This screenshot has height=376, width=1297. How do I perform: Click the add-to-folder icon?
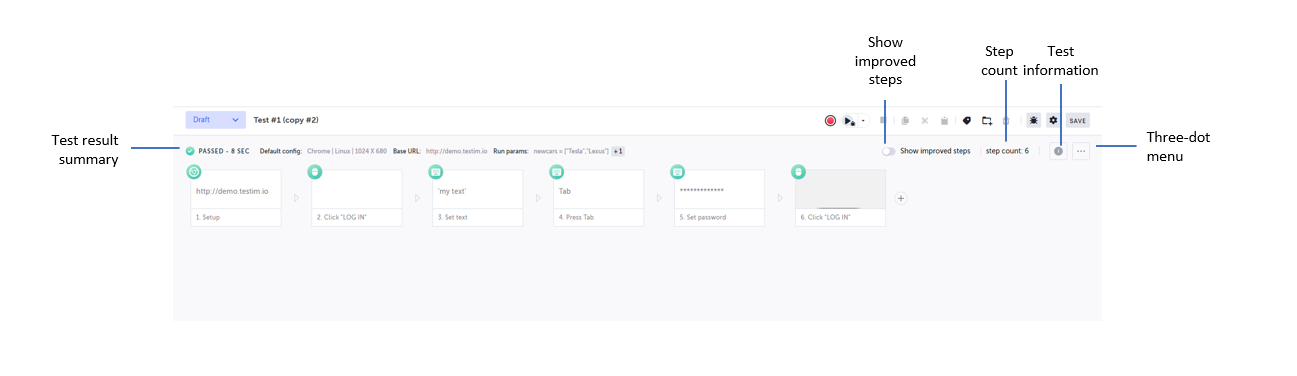click(x=987, y=120)
